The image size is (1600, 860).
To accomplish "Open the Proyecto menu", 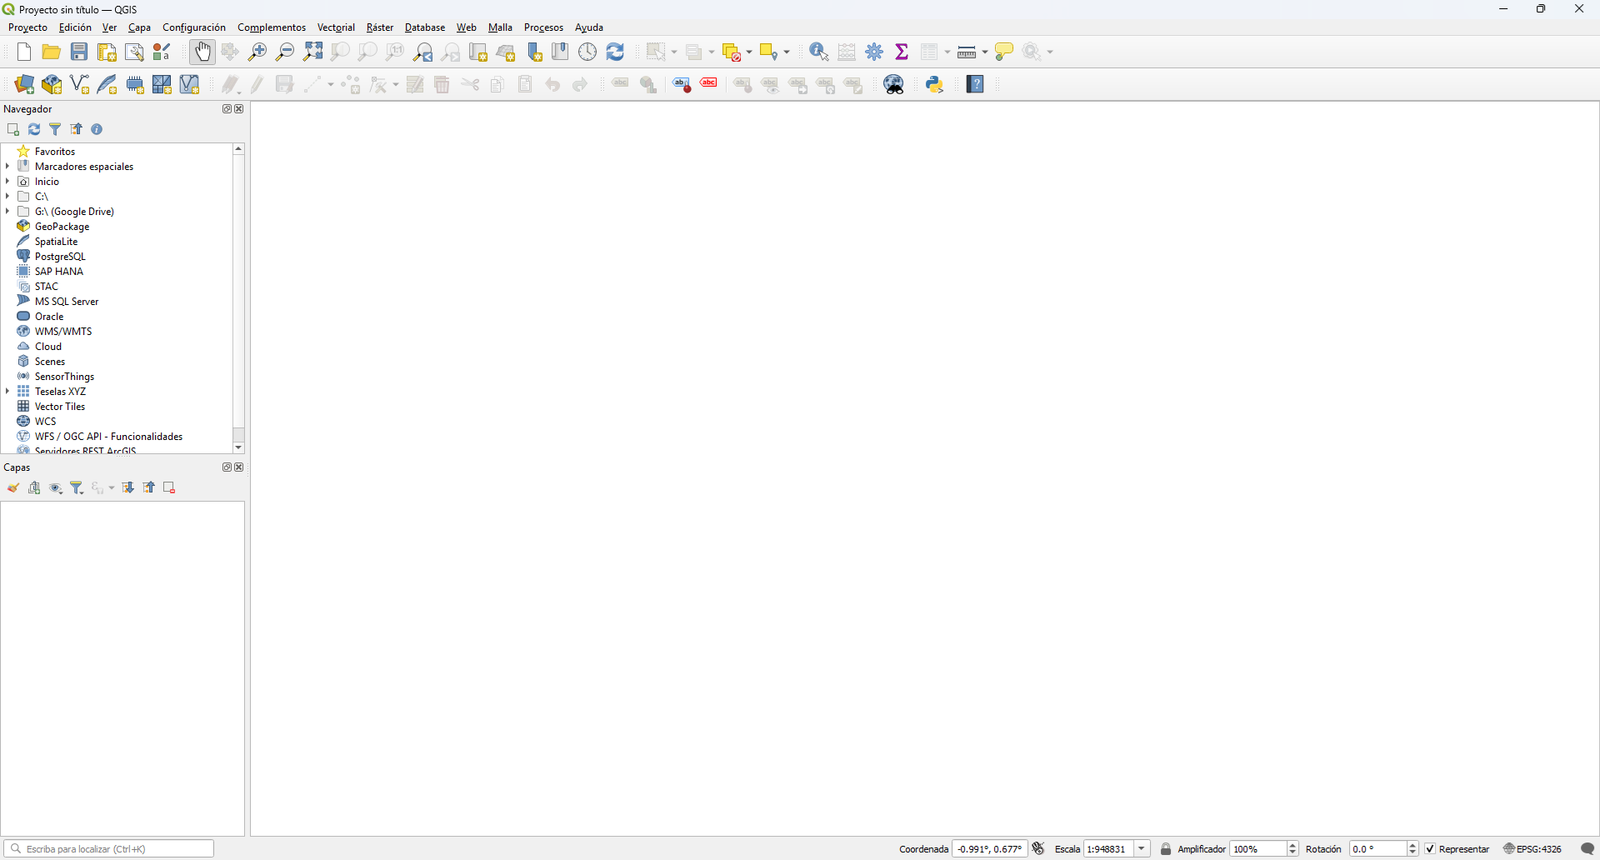I will (28, 27).
